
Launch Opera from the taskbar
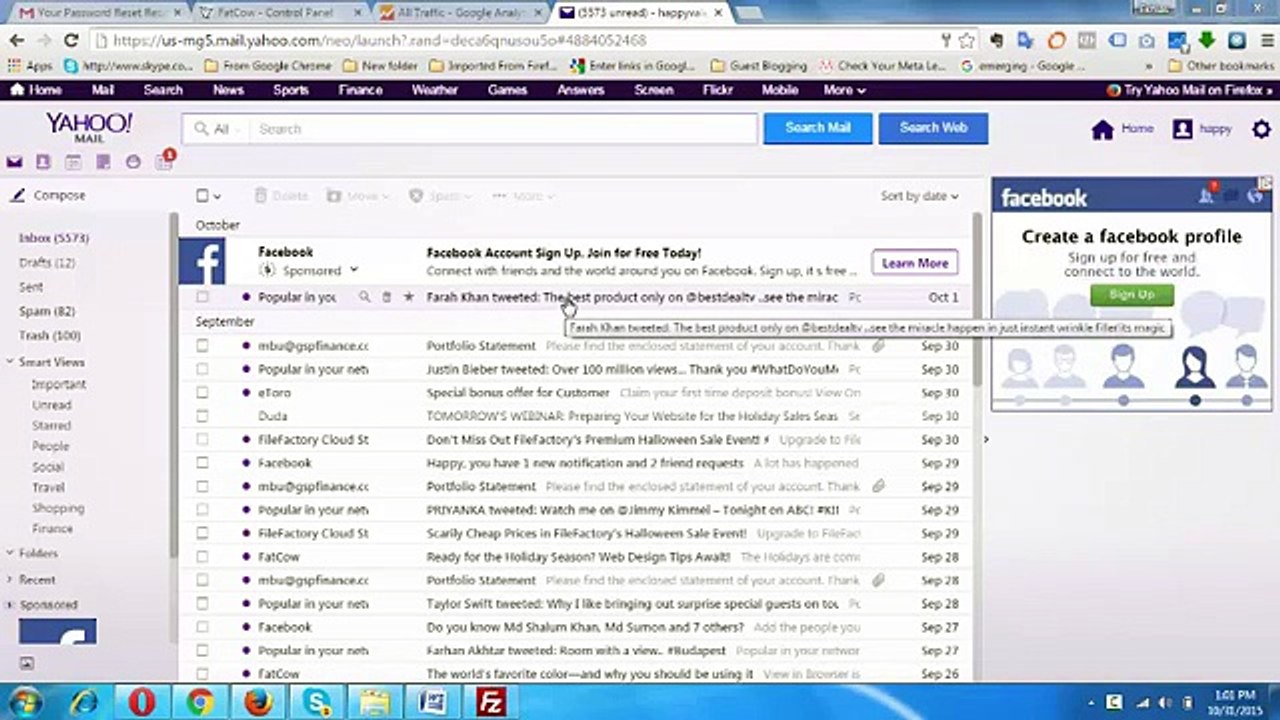pos(141,702)
